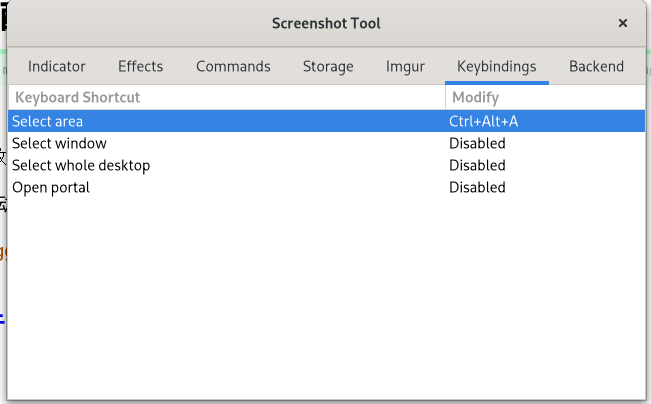Pick the Open portal row
The width and height of the screenshot is (651, 404).
click(x=326, y=187)
